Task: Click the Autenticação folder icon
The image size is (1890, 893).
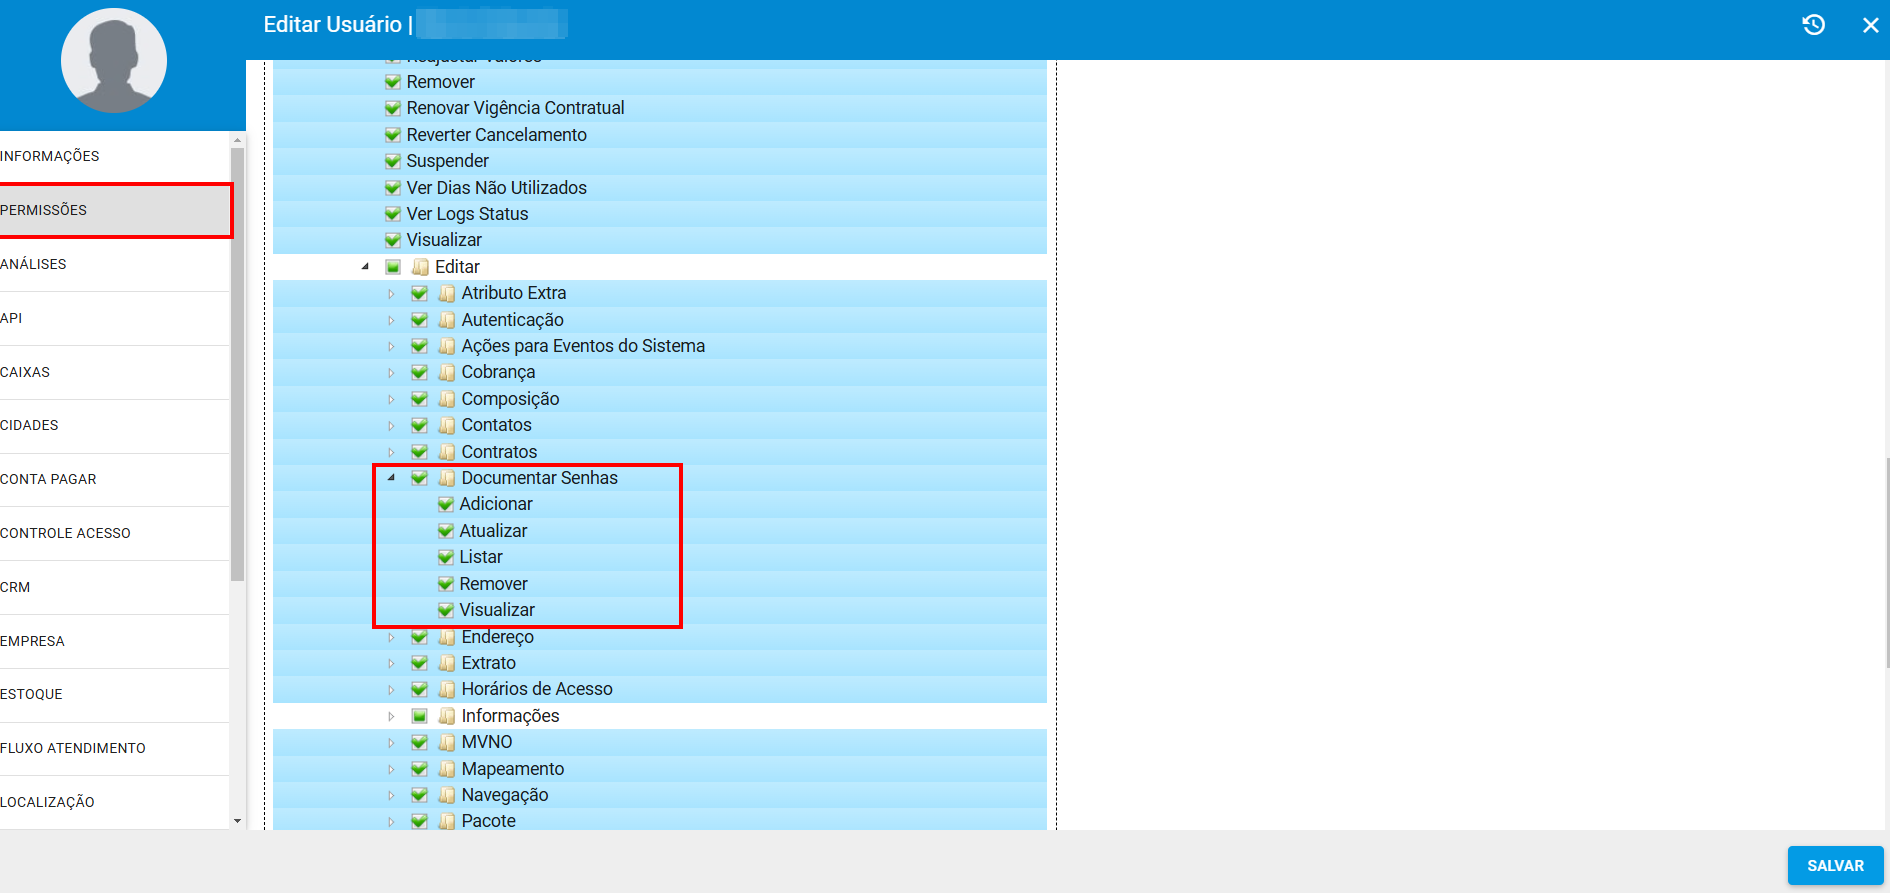Action: pyautogui.click(x=447, y=320)
